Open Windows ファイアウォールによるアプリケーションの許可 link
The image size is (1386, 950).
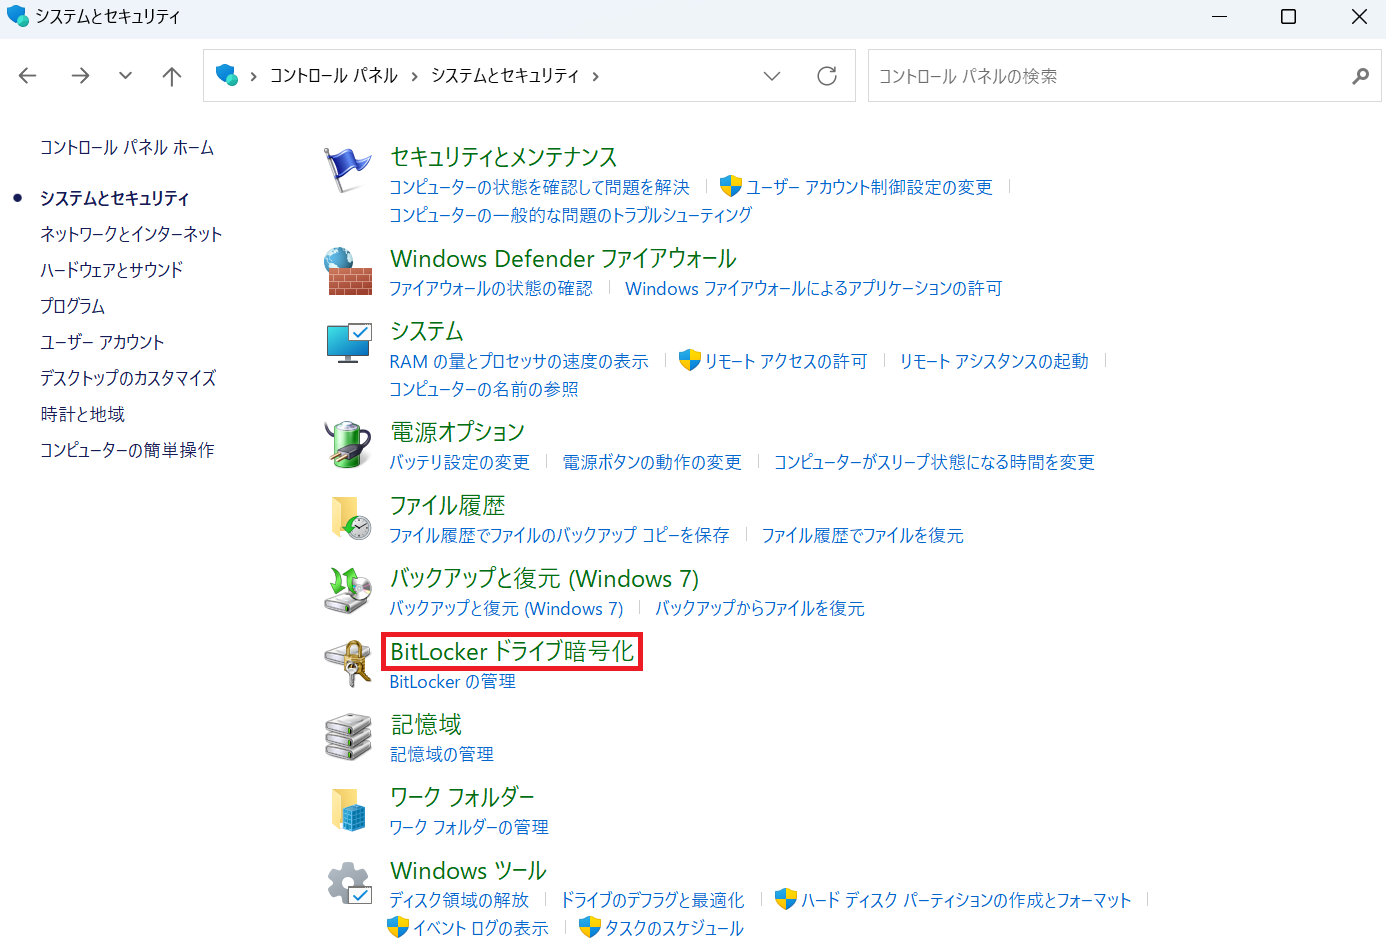(x=814, y=288)
